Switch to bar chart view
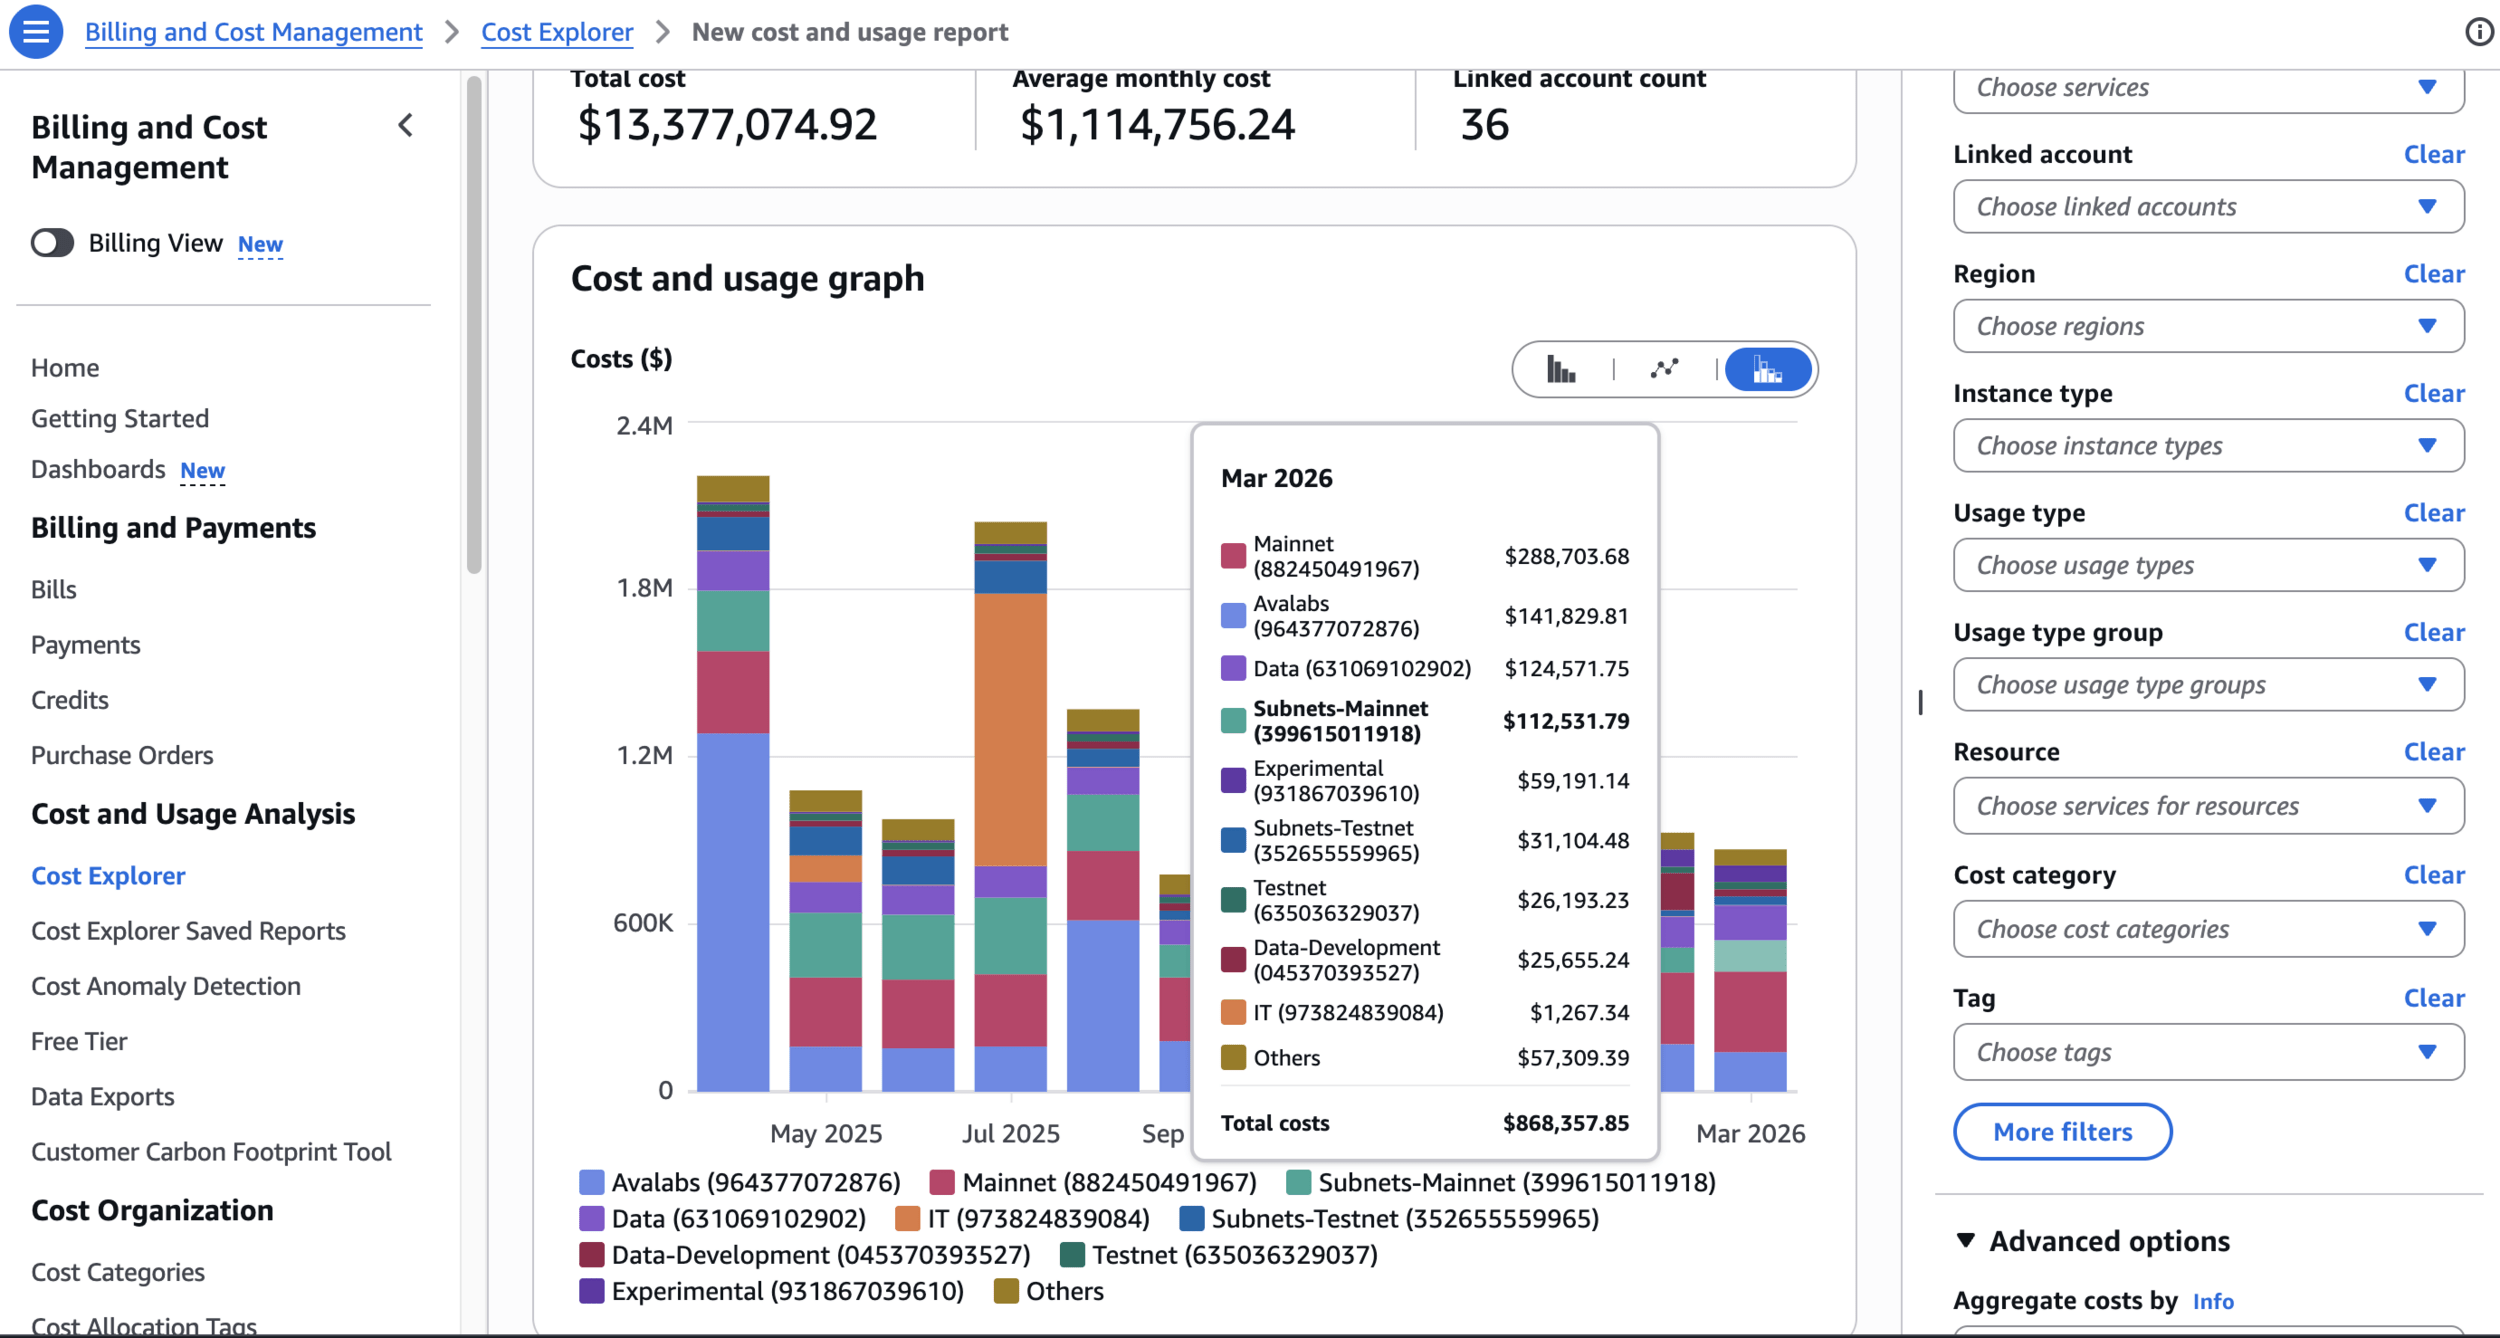 [x=1560, y=370]
